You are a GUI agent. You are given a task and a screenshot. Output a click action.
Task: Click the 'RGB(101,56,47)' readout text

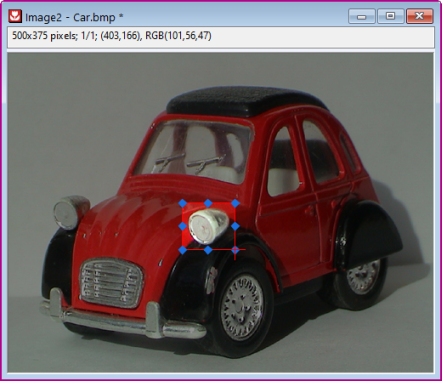tap(178, 36)
